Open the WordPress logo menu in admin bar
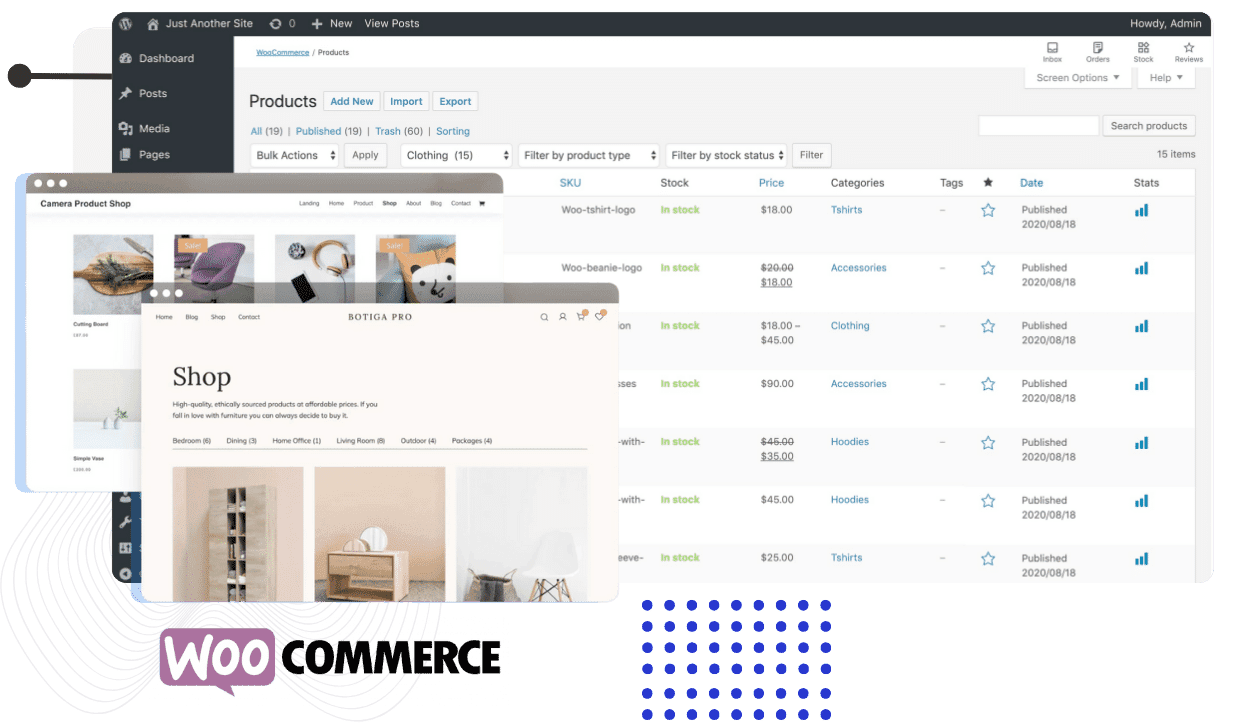Viewport: 1233px width, 728px height. 126,23
